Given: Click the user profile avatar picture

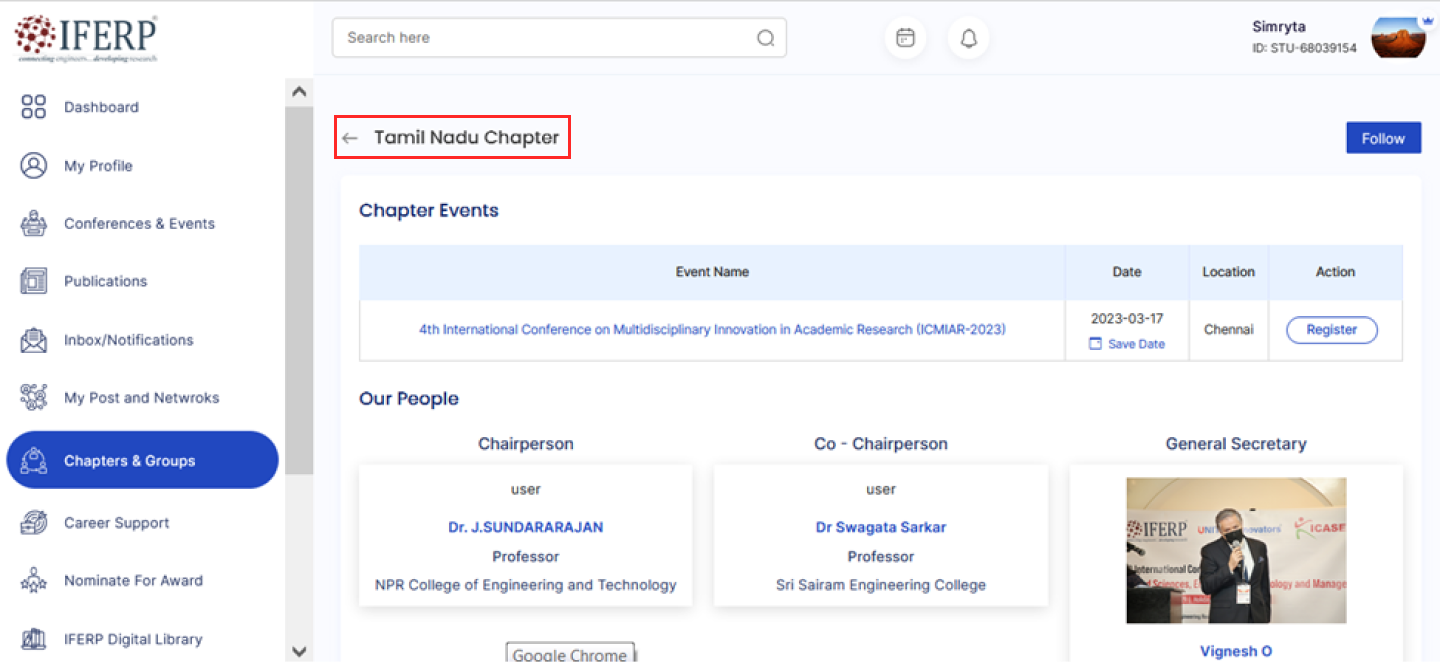Looking at the screenshot, I should [1397, 38].
